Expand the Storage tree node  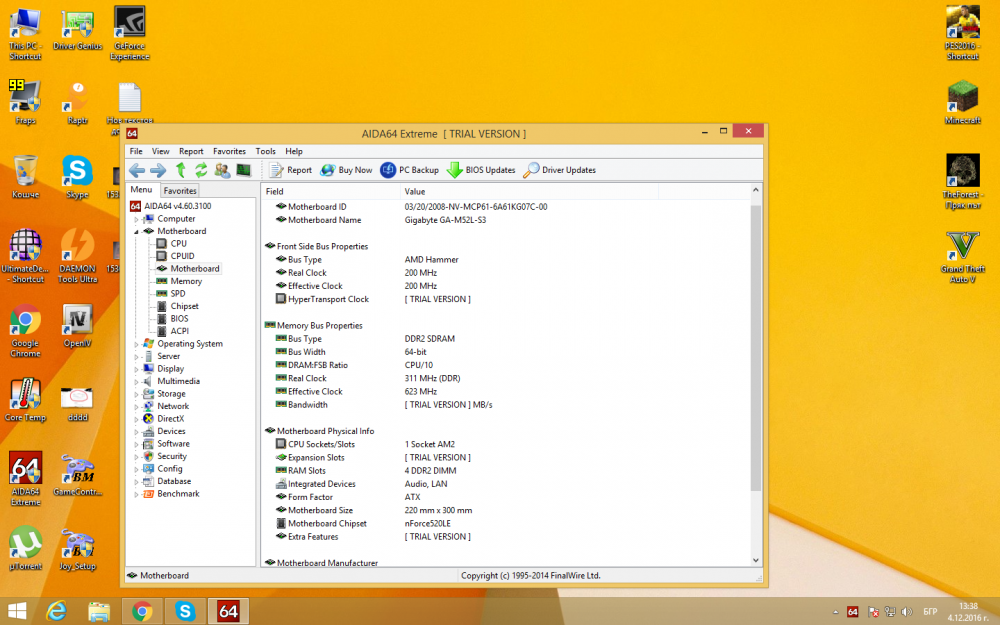pos(136,394)
